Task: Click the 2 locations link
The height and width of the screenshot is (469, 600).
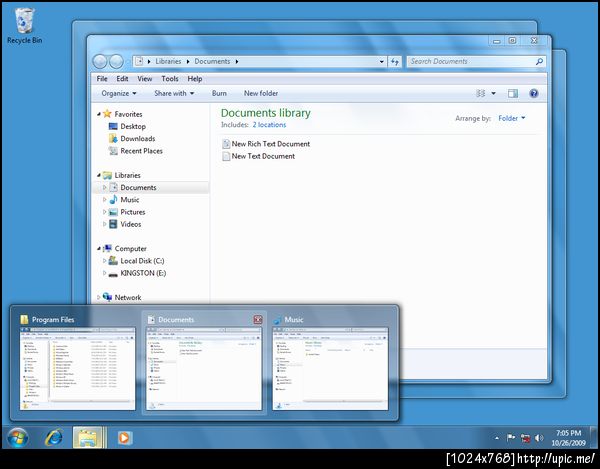Action: (269, 125)
